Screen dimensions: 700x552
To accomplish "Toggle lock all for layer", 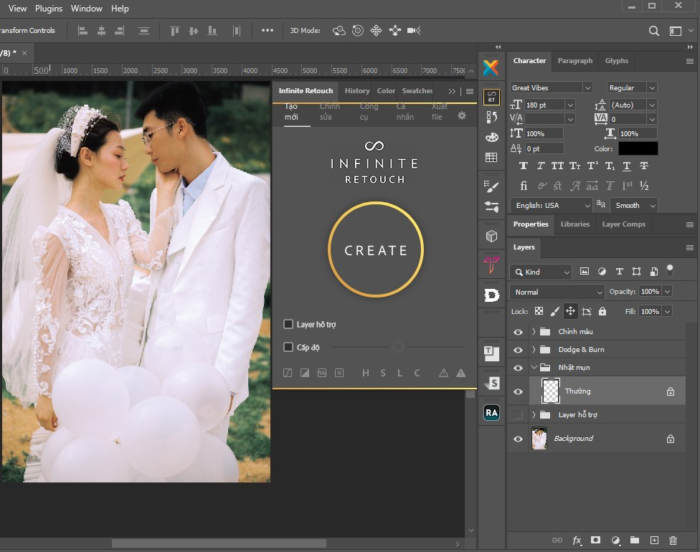I will click(602, 311).
